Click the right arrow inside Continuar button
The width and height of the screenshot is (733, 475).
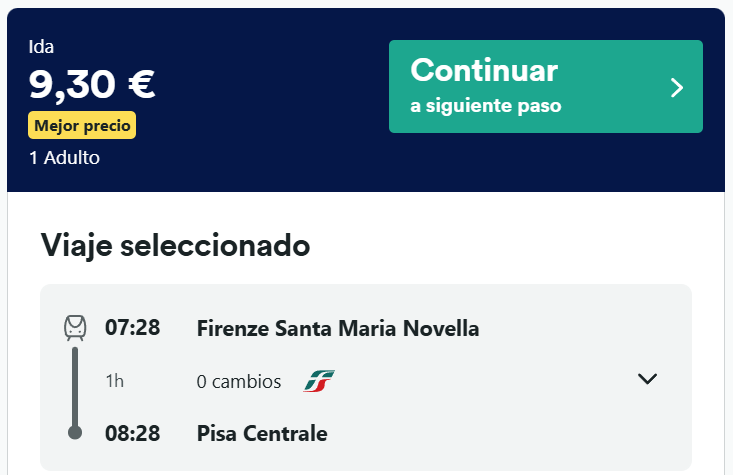point(677,87)
